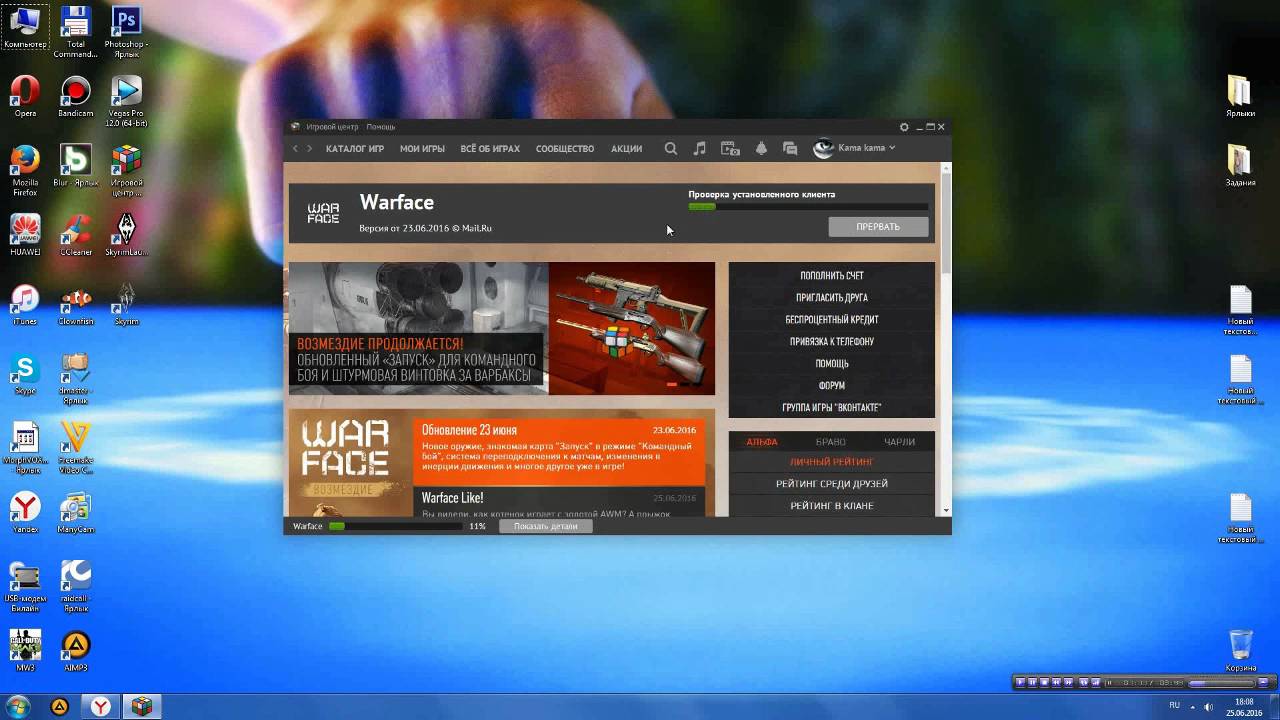Select РЕЙТИНГ В КЛАНЕ

click(x=832, y=506)
